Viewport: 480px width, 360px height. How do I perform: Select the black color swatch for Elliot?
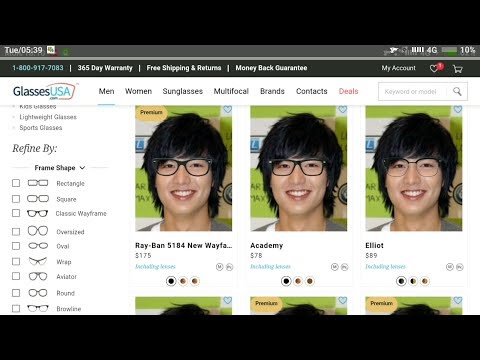pos(401,281)
